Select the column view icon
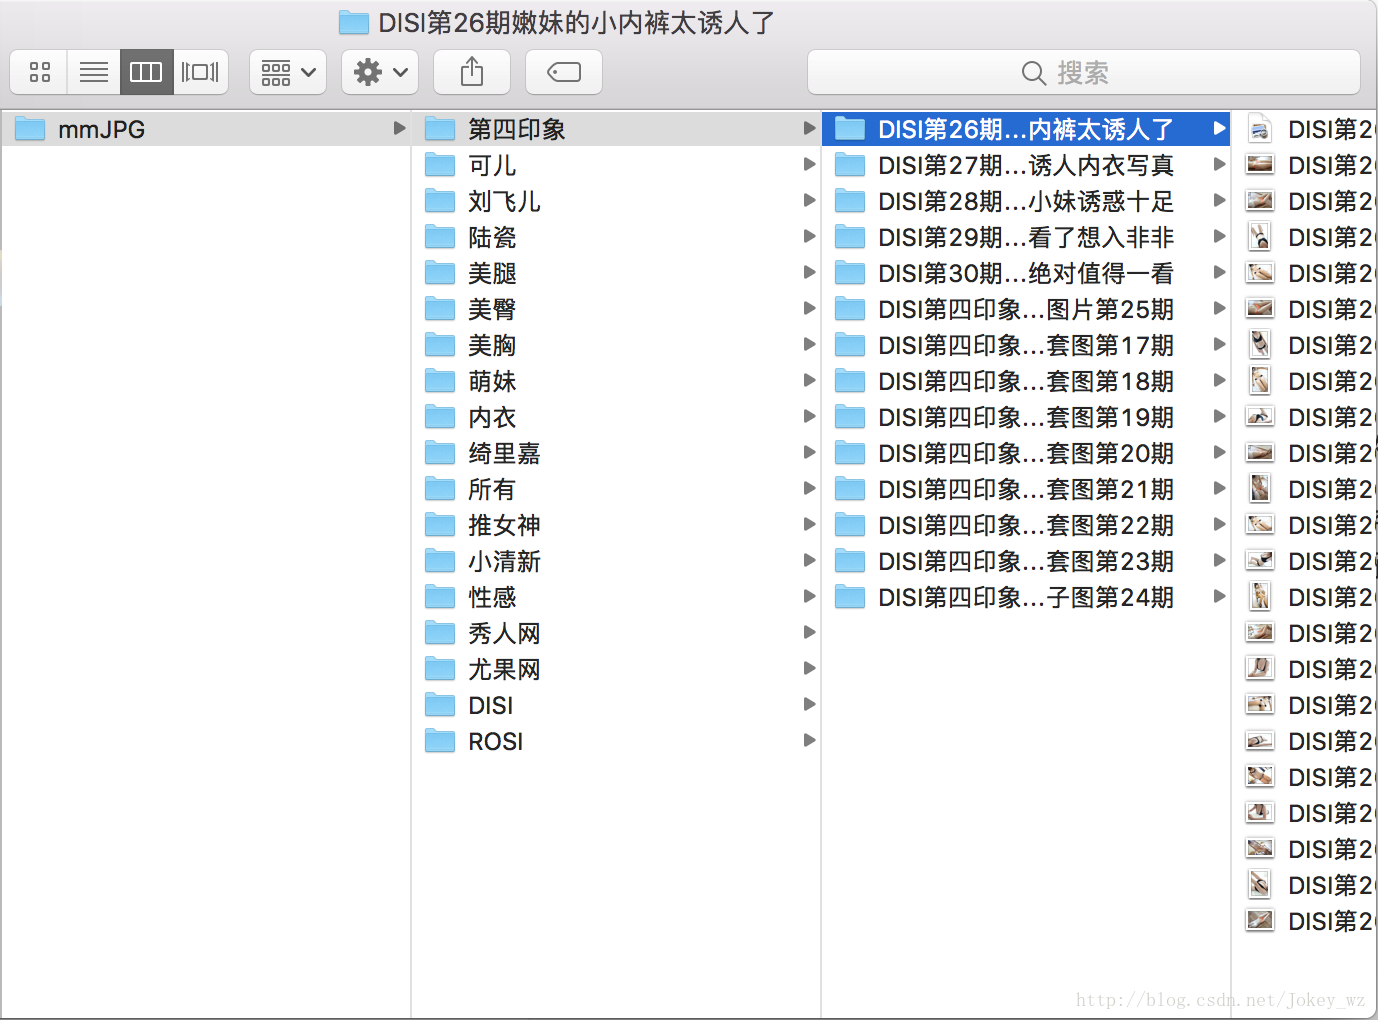 (x=146, y=71)
